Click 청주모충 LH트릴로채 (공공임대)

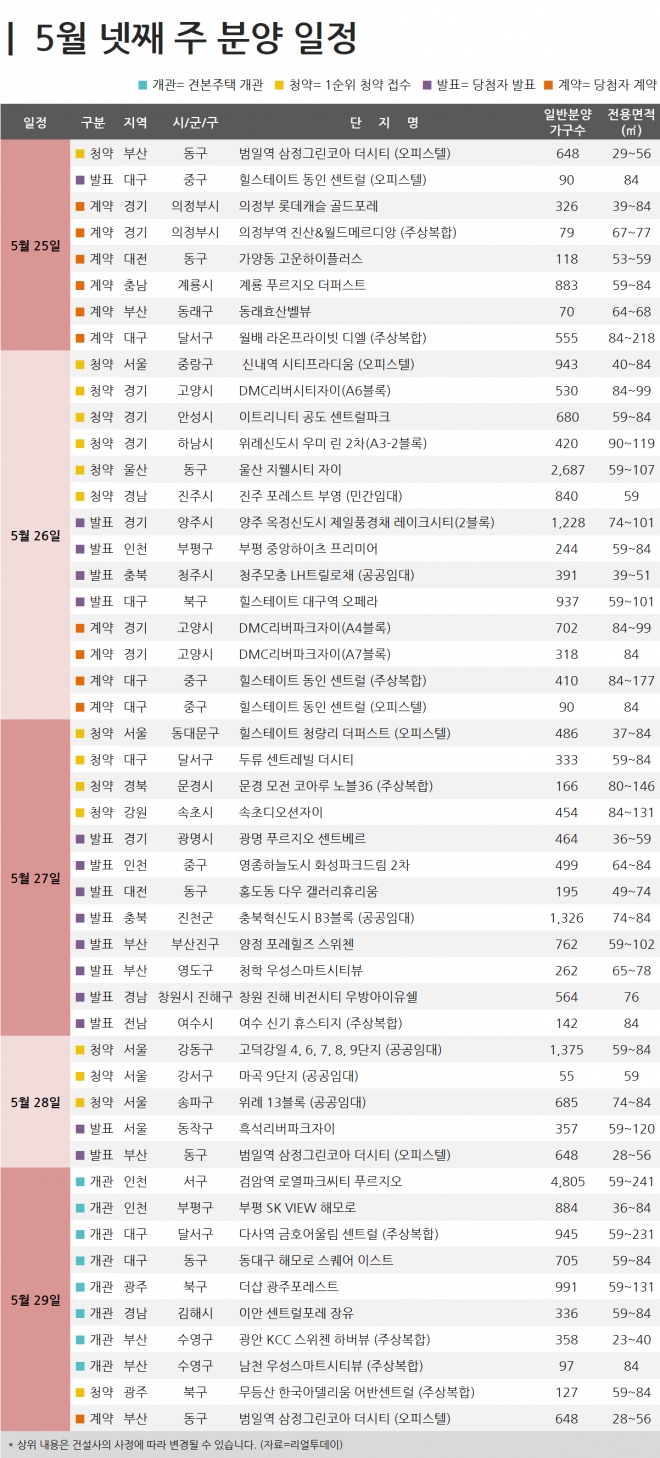point(326,574)
